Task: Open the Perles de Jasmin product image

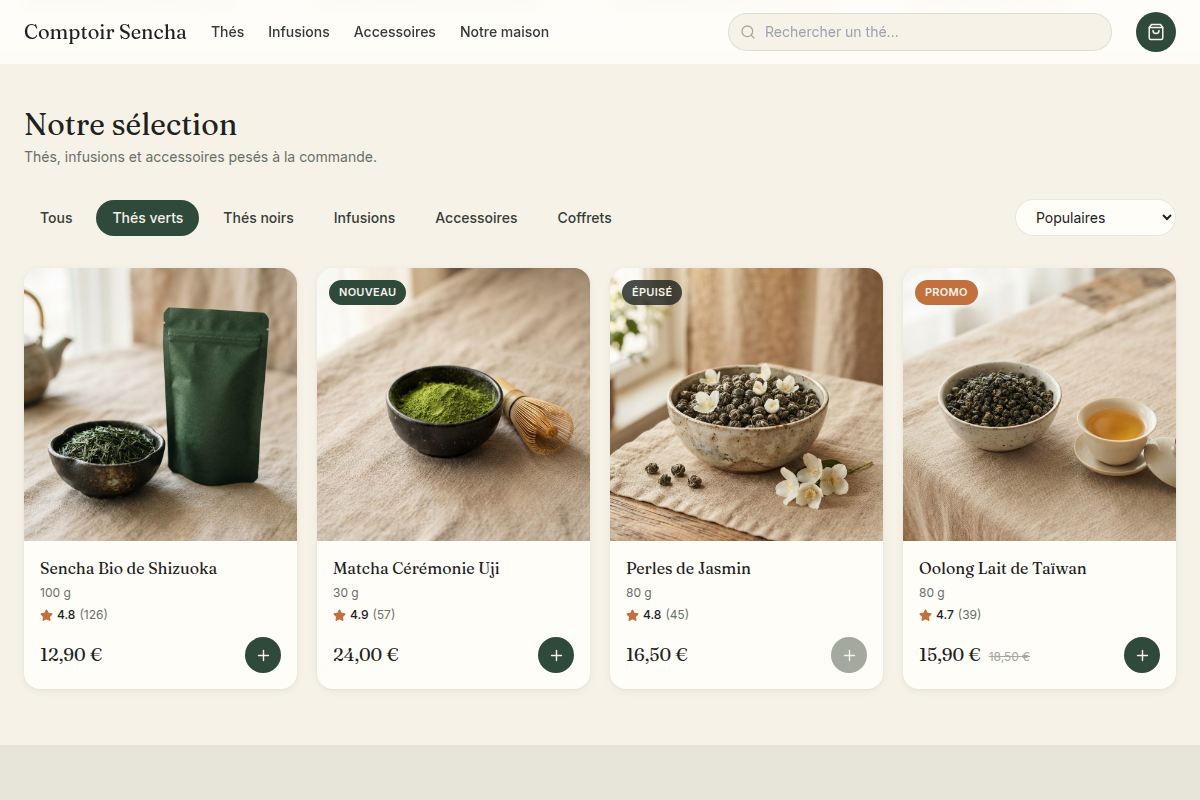Action: (x=746, y=404)
